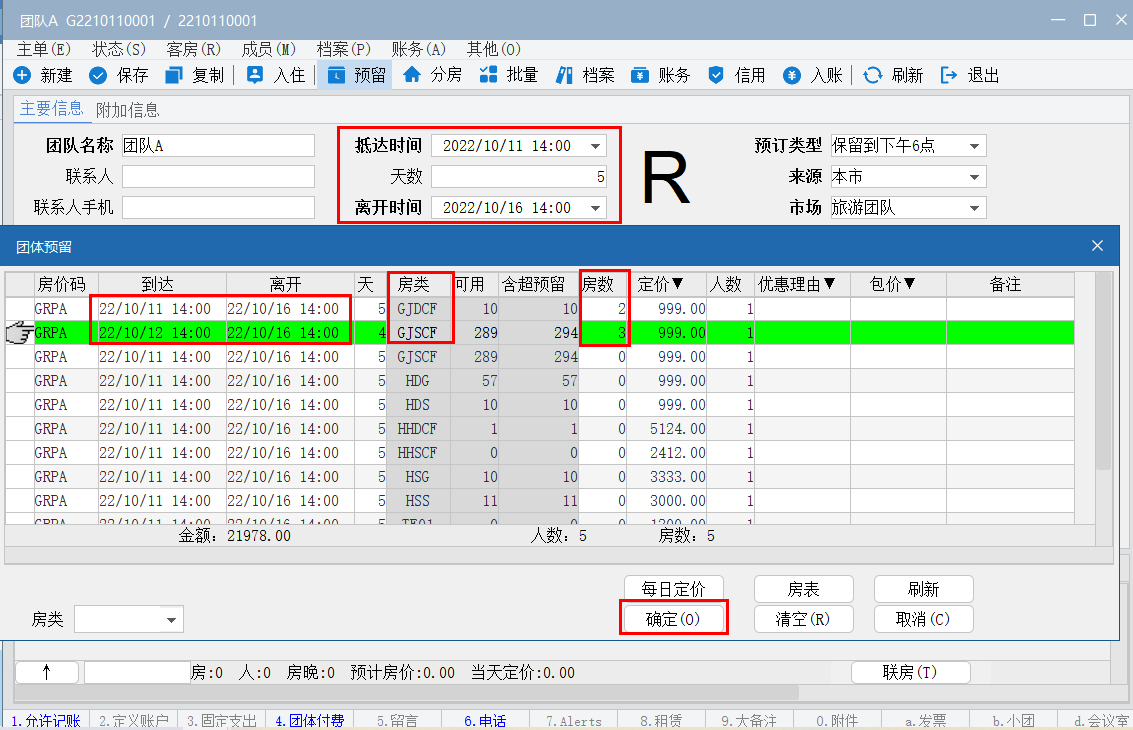Click the 3333.00 price cell

[667, 477]
